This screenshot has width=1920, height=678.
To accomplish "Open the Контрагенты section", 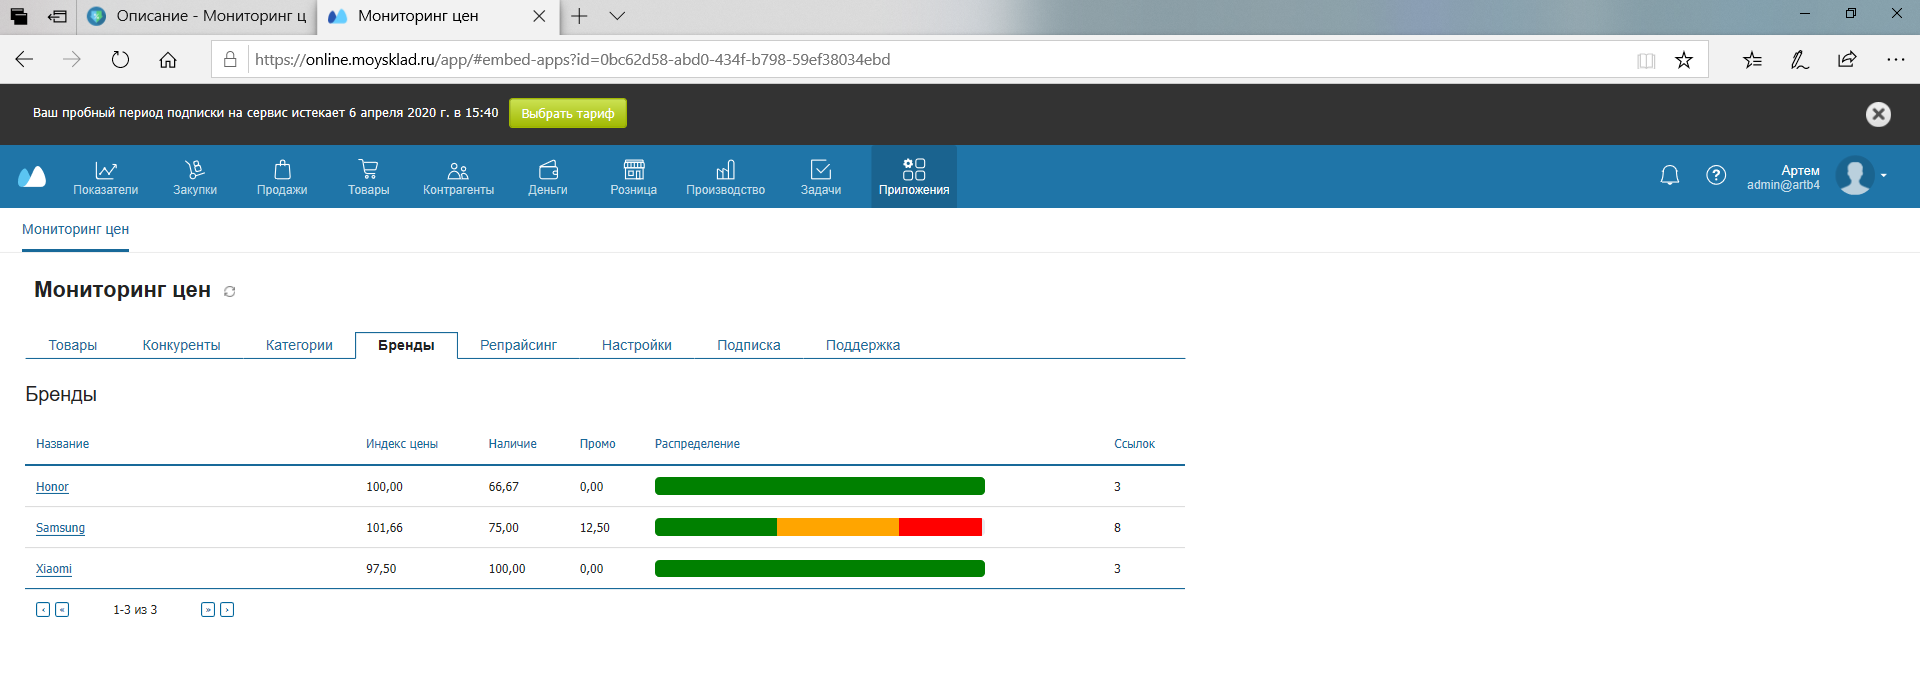I will pos(458,177).
